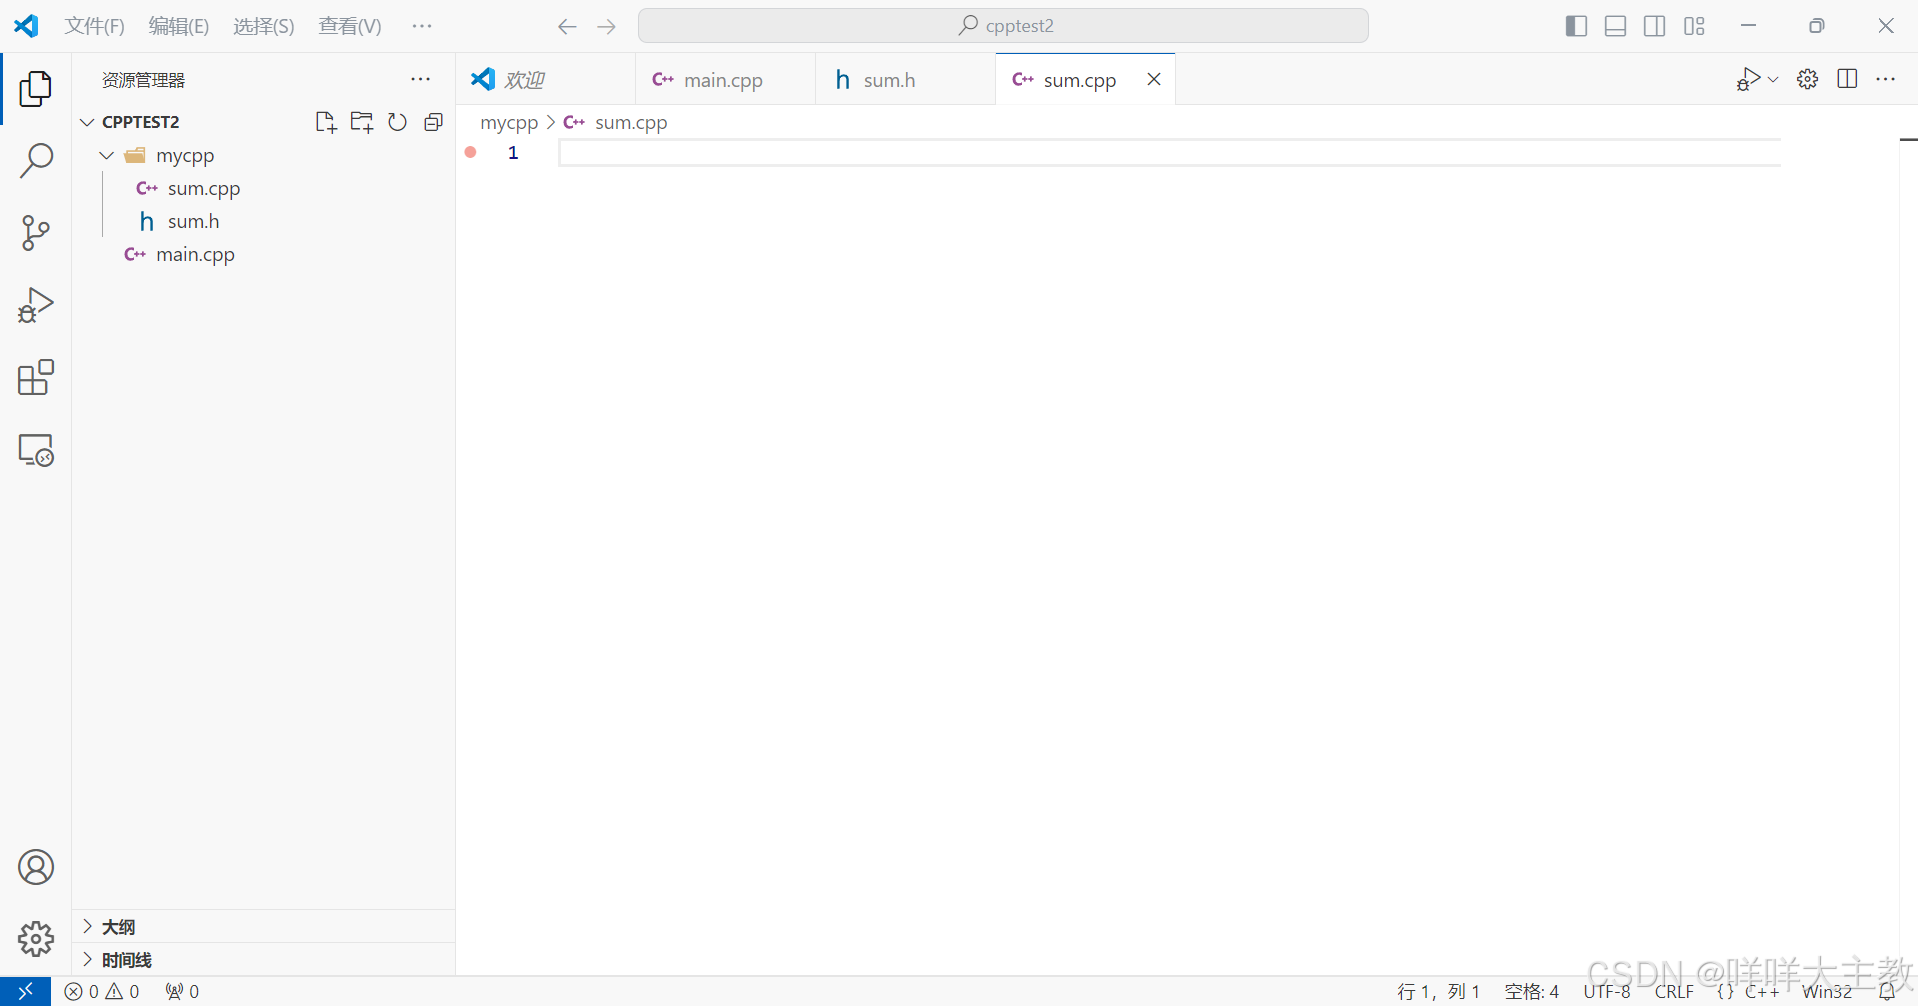Toggle breakpoint on line 1
1918x1006 pixels.
[x=471, y=152]
